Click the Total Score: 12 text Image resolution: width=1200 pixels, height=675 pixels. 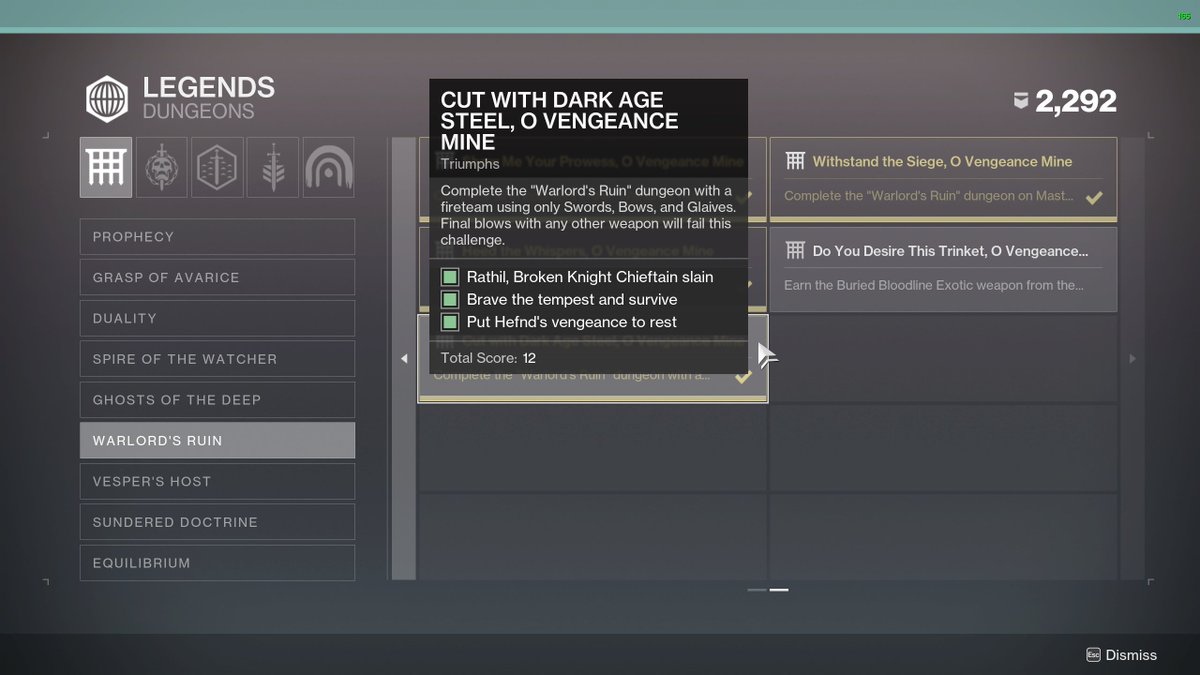point(488,358)
